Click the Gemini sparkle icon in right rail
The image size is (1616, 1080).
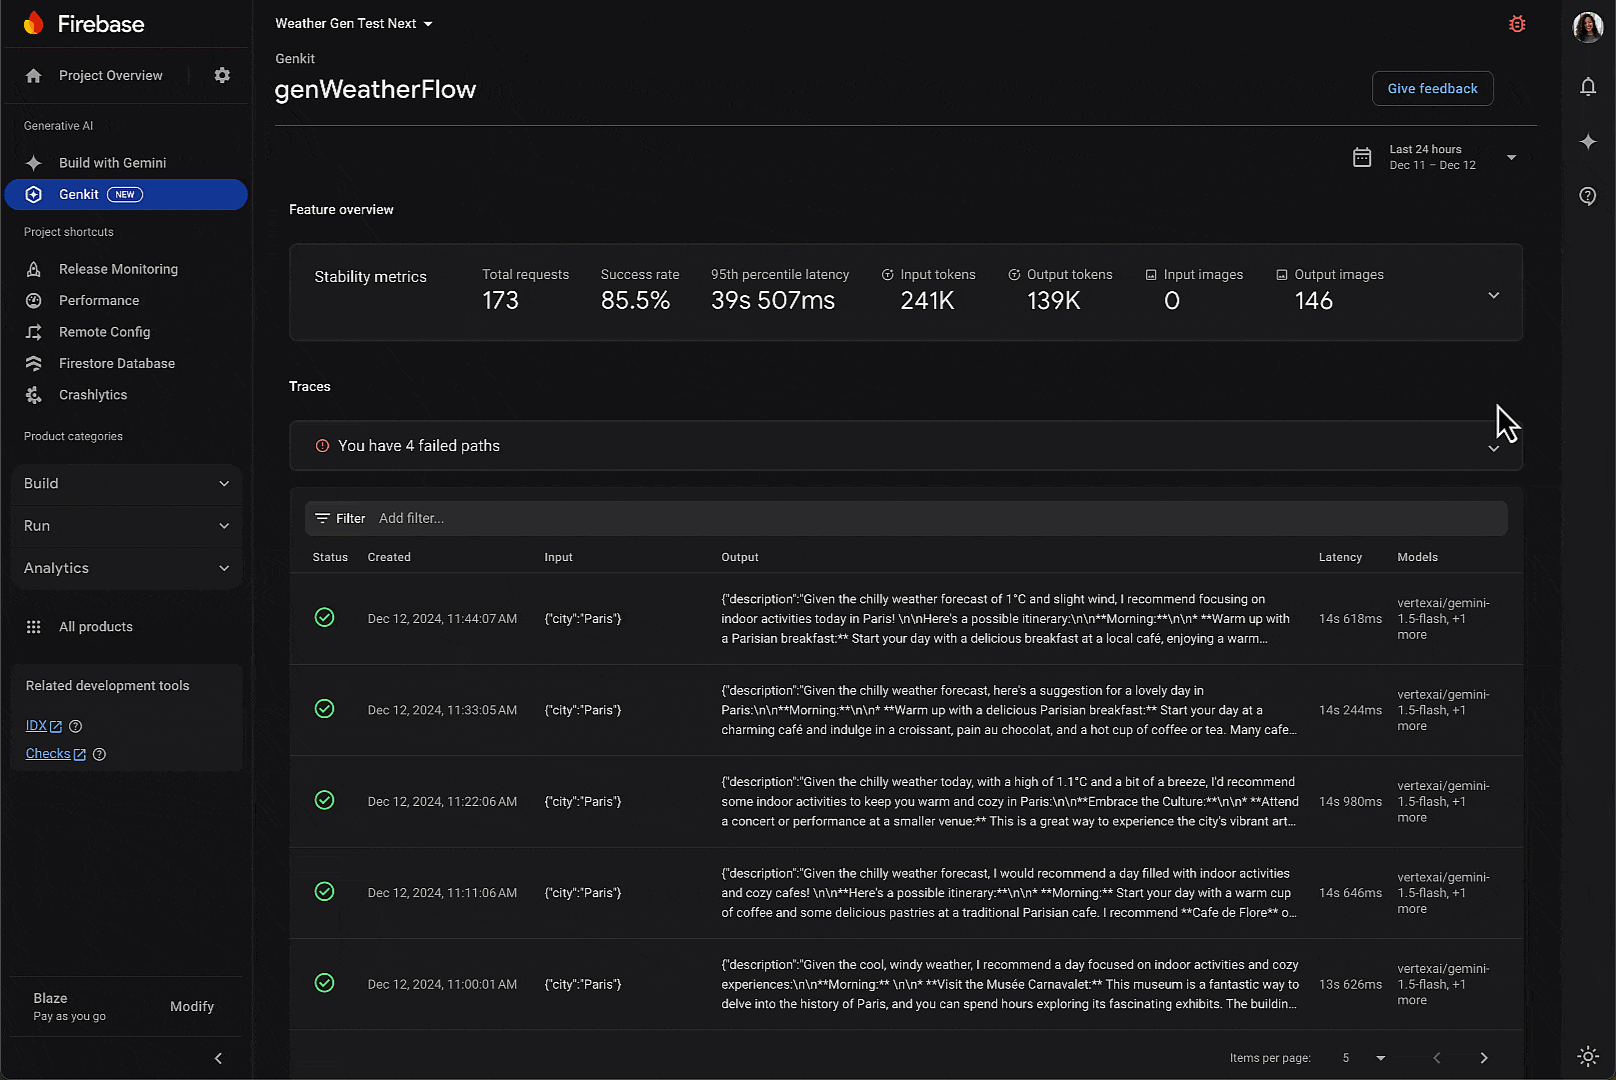[x=1587, y=142]
